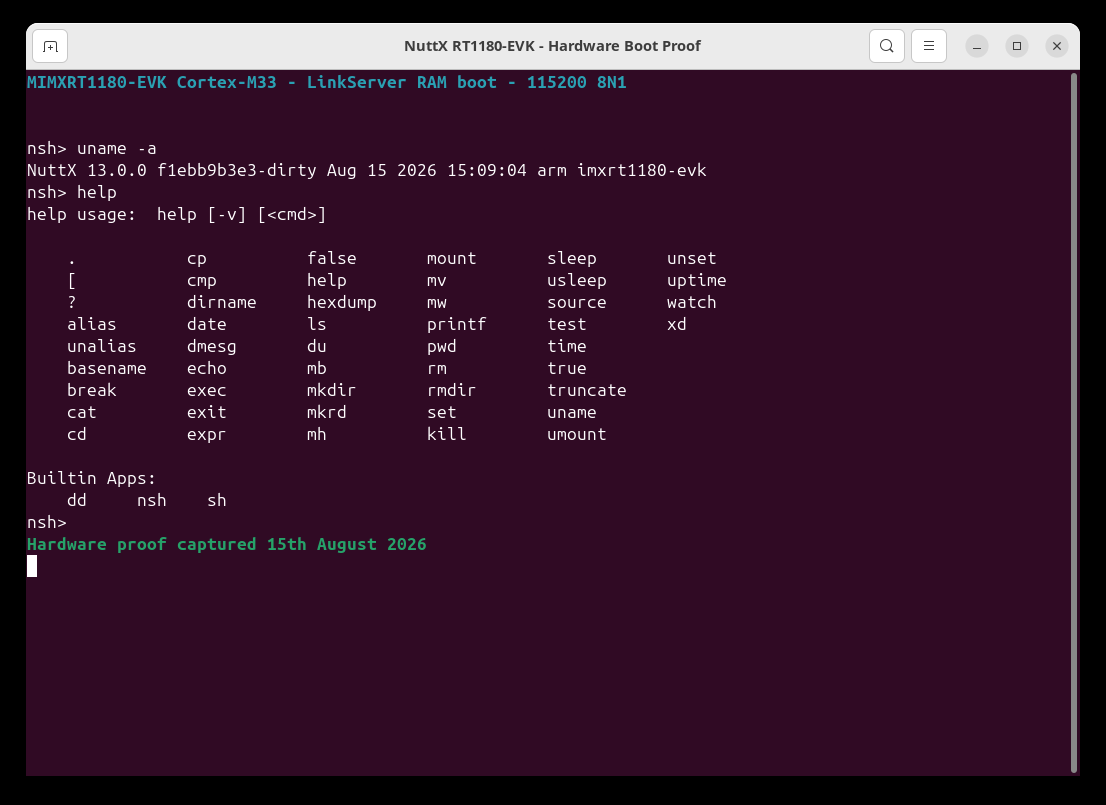The image size is (1106, 805).
Task: Click the 'uptime' command name
Action: 697,280
